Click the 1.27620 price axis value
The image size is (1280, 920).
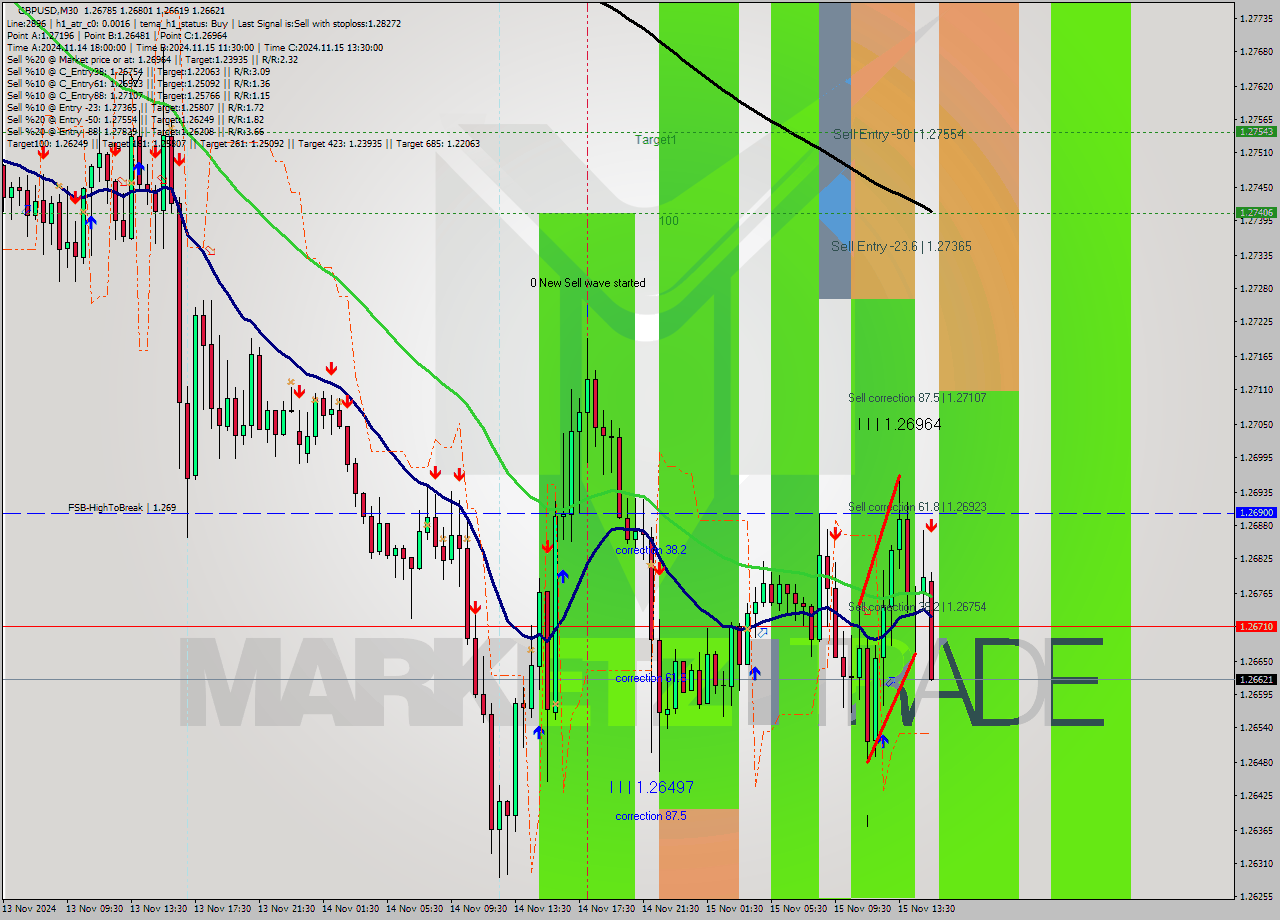tap(1256, 86)
